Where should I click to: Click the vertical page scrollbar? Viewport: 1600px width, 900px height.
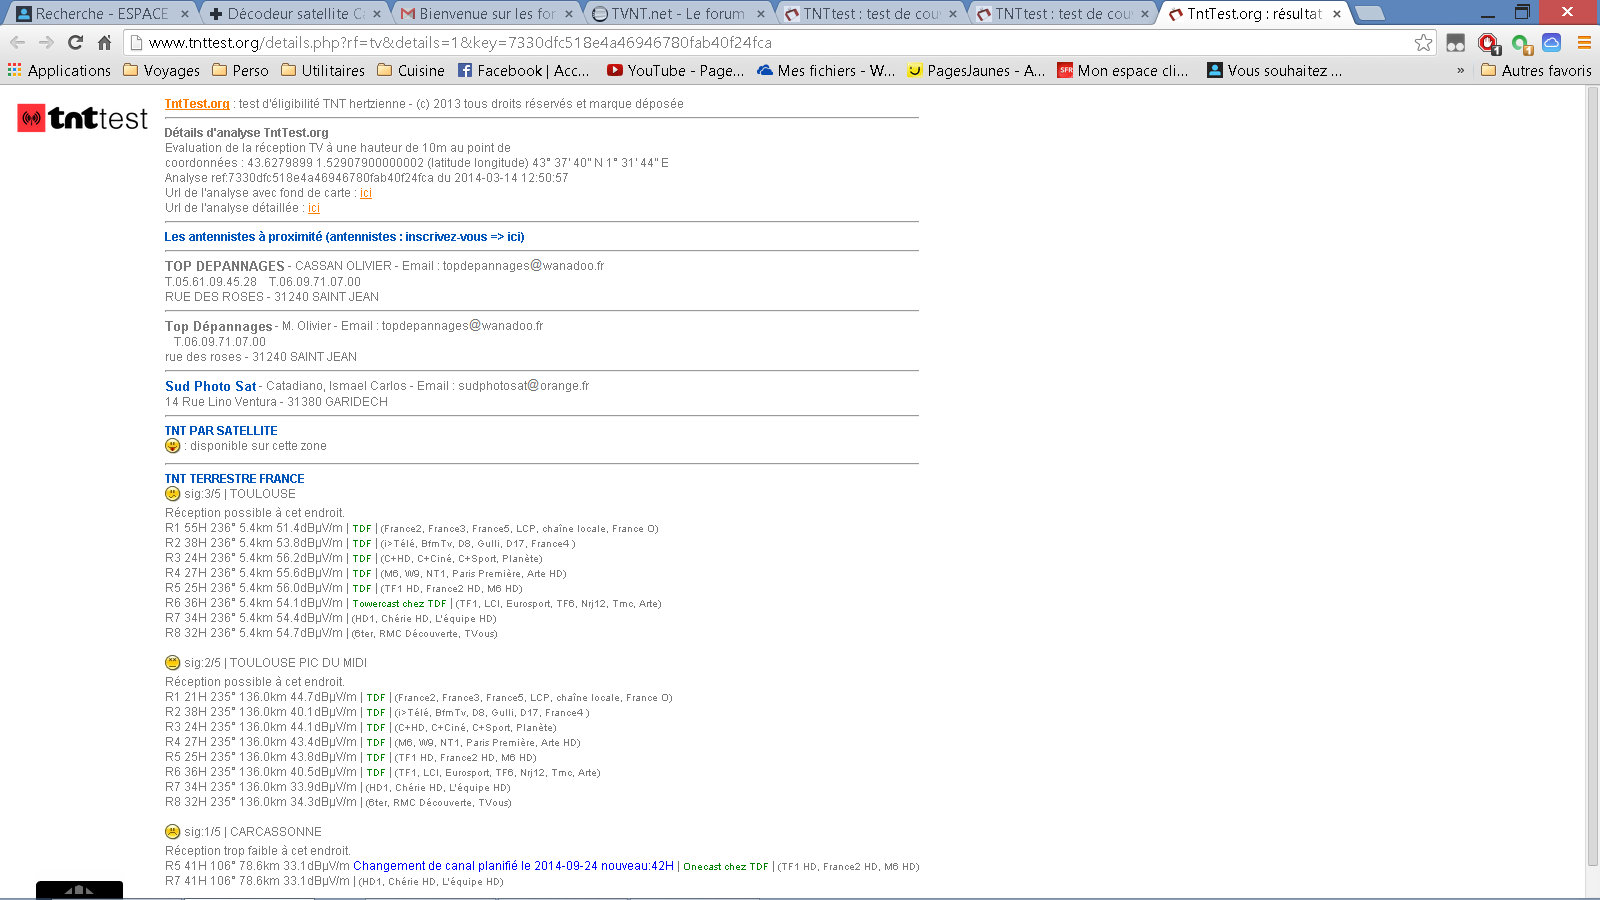click(1593, 476)
